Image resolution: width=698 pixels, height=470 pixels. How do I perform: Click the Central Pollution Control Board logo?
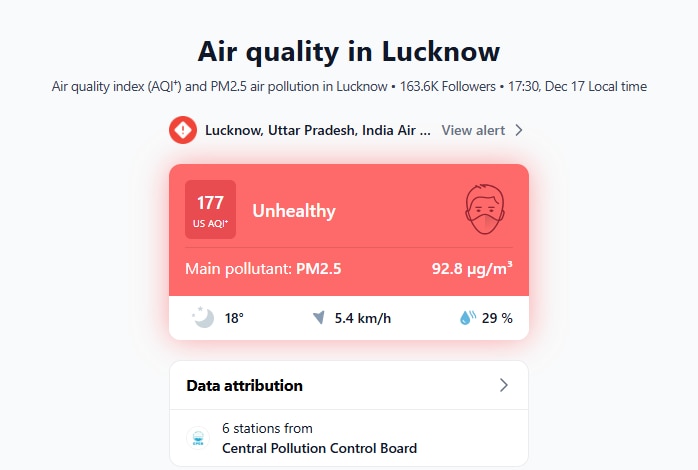pyautogui.click(x=197, y=438)
